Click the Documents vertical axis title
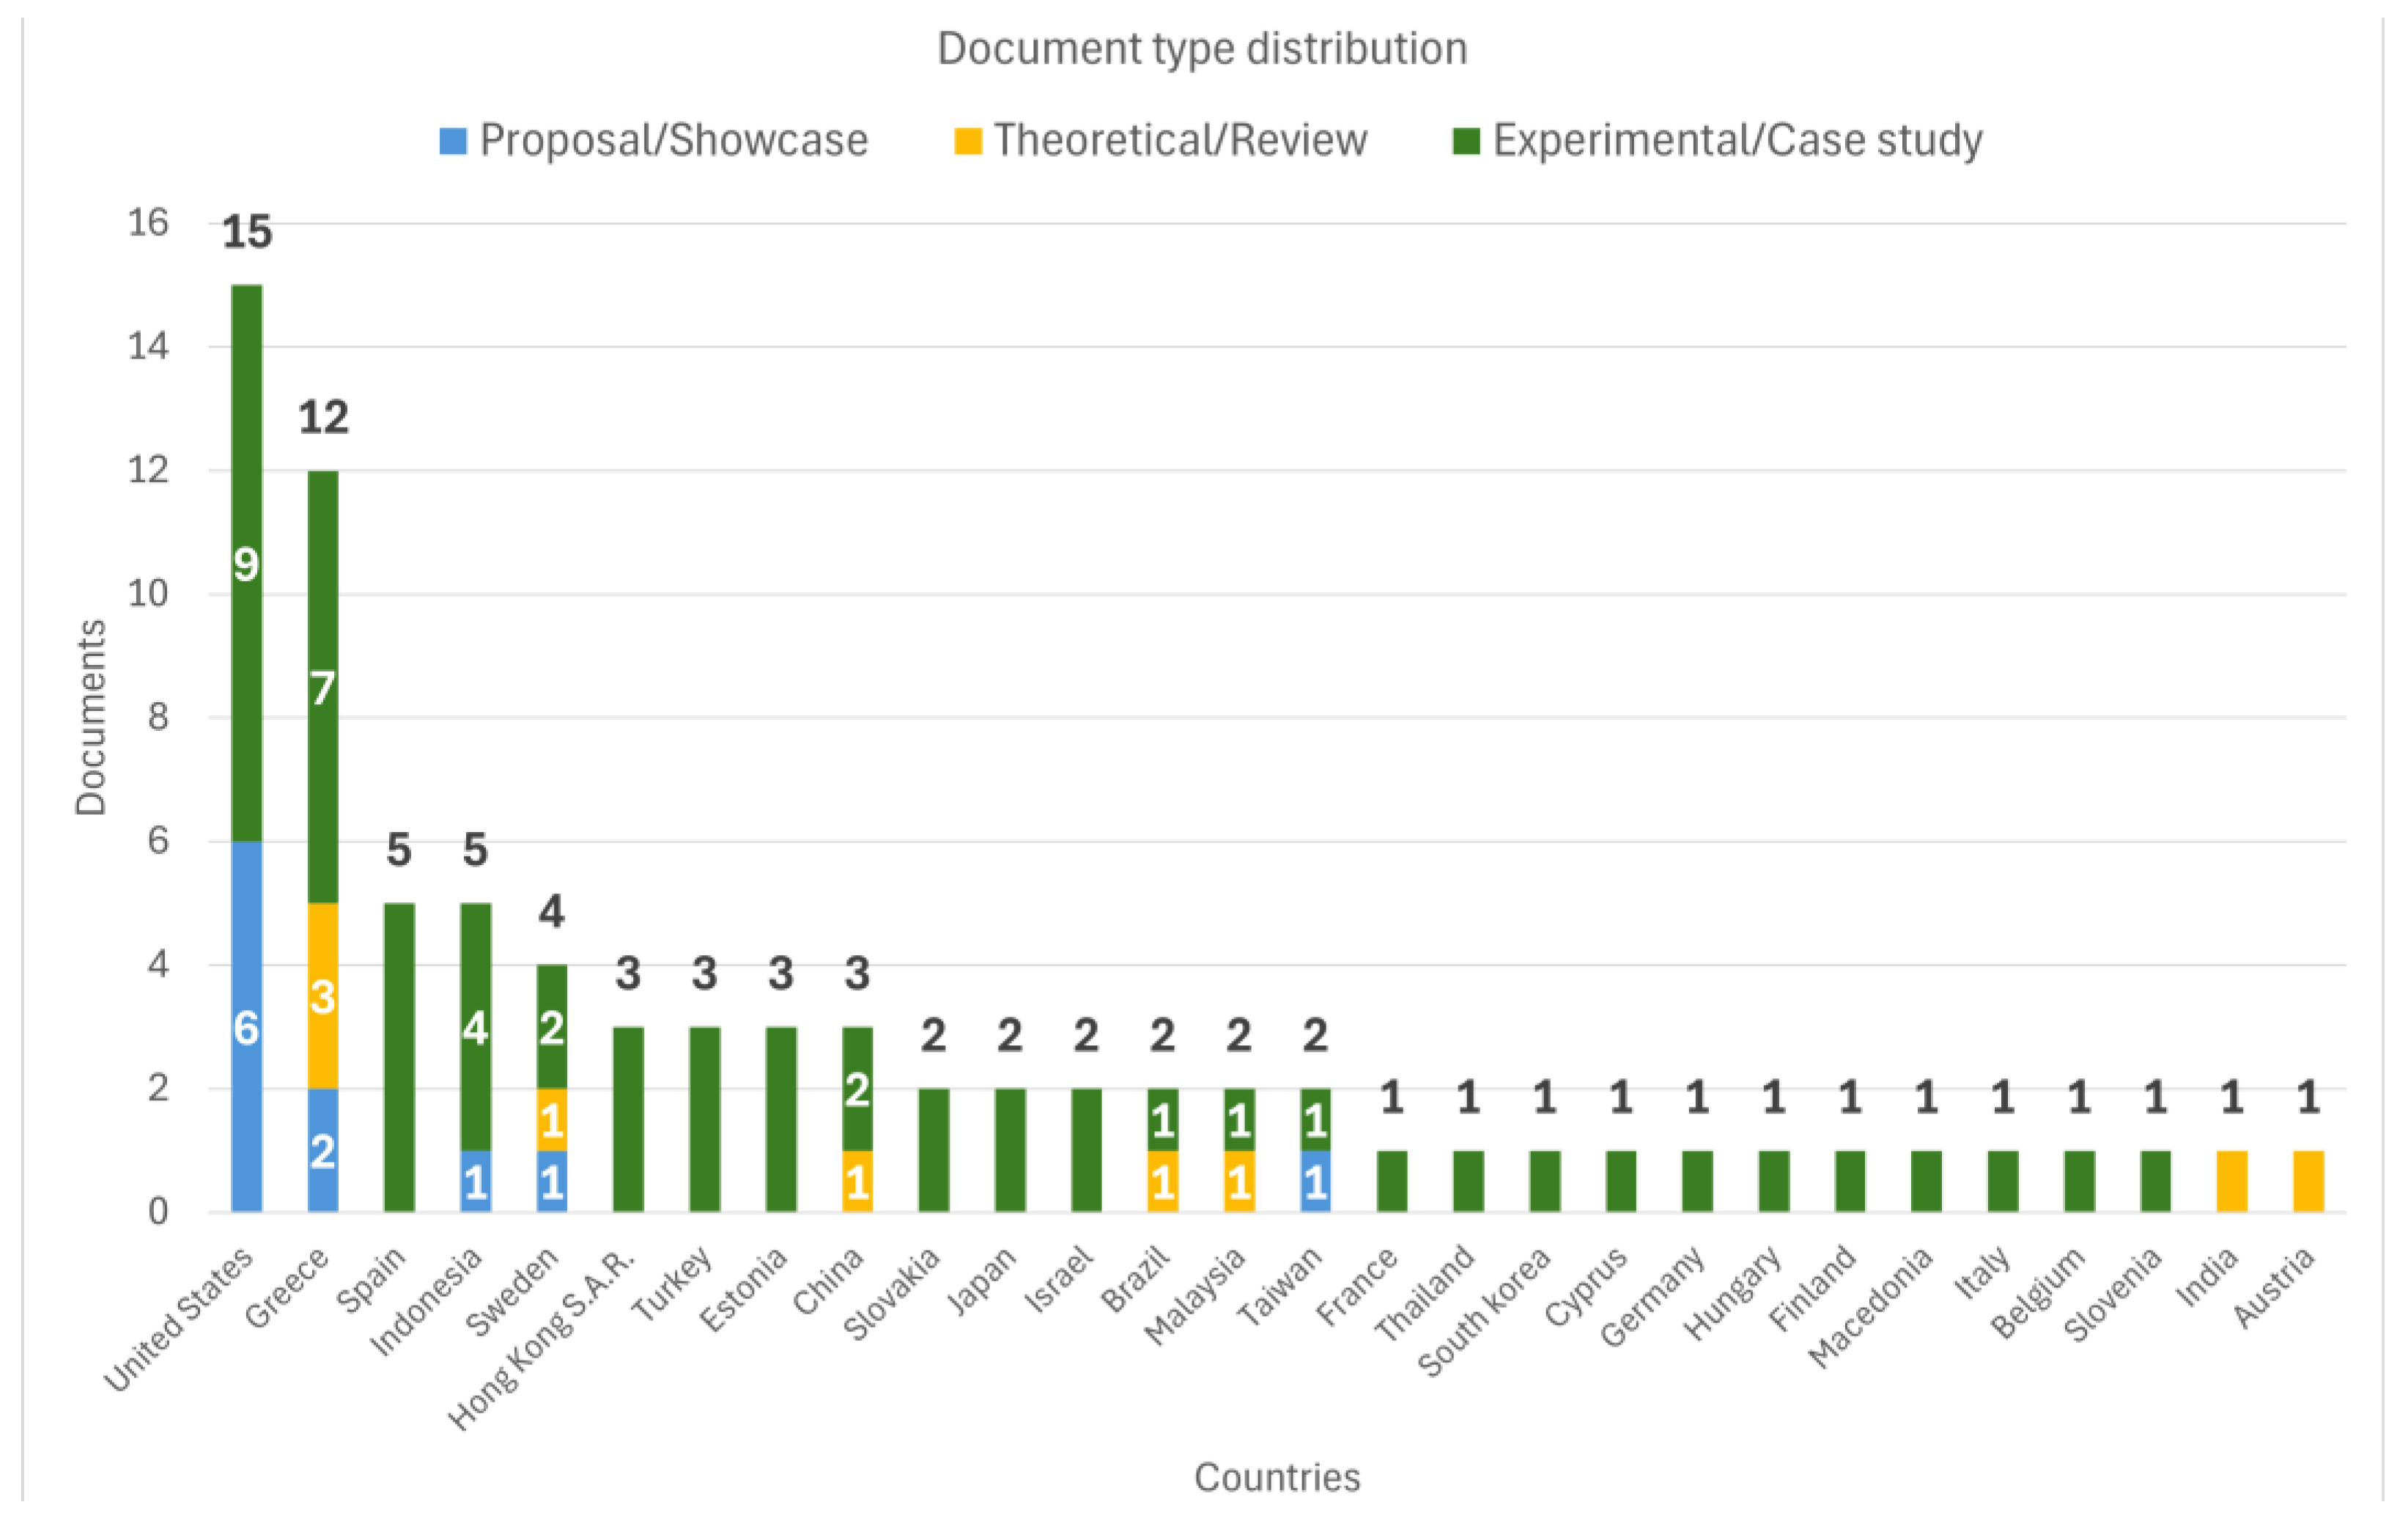Viewport: 2408px width, 1524px height. (x=91, y=717)
